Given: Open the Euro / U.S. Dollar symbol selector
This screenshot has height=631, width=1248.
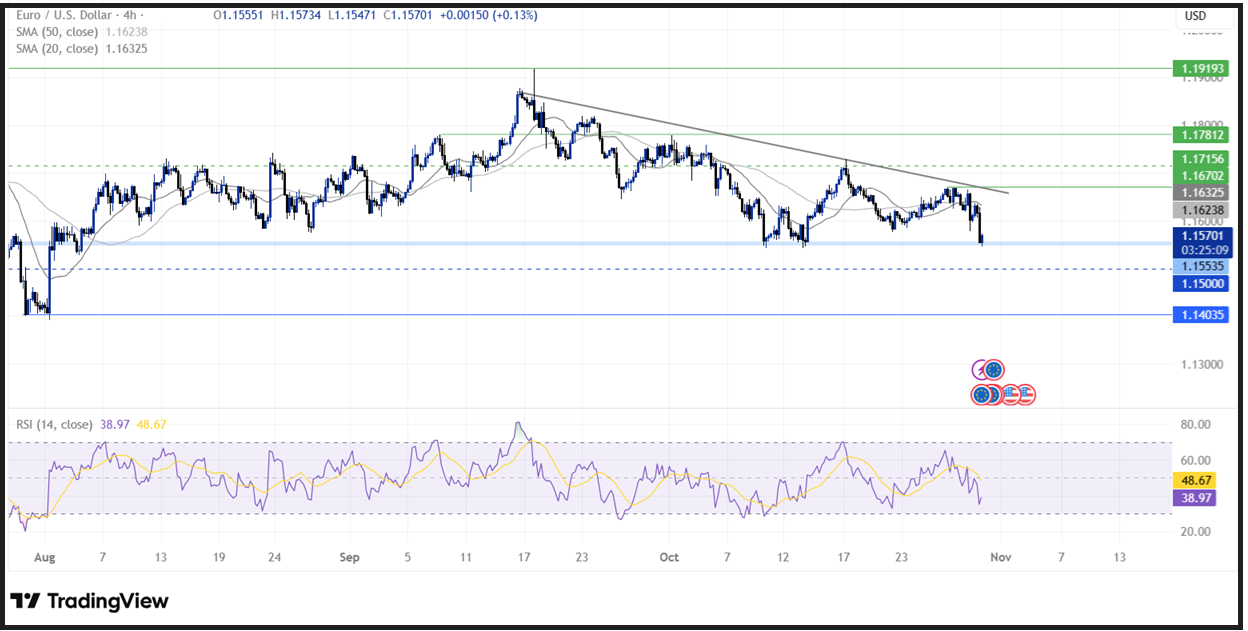Looking at the screenshot, I should coord(67,15).
